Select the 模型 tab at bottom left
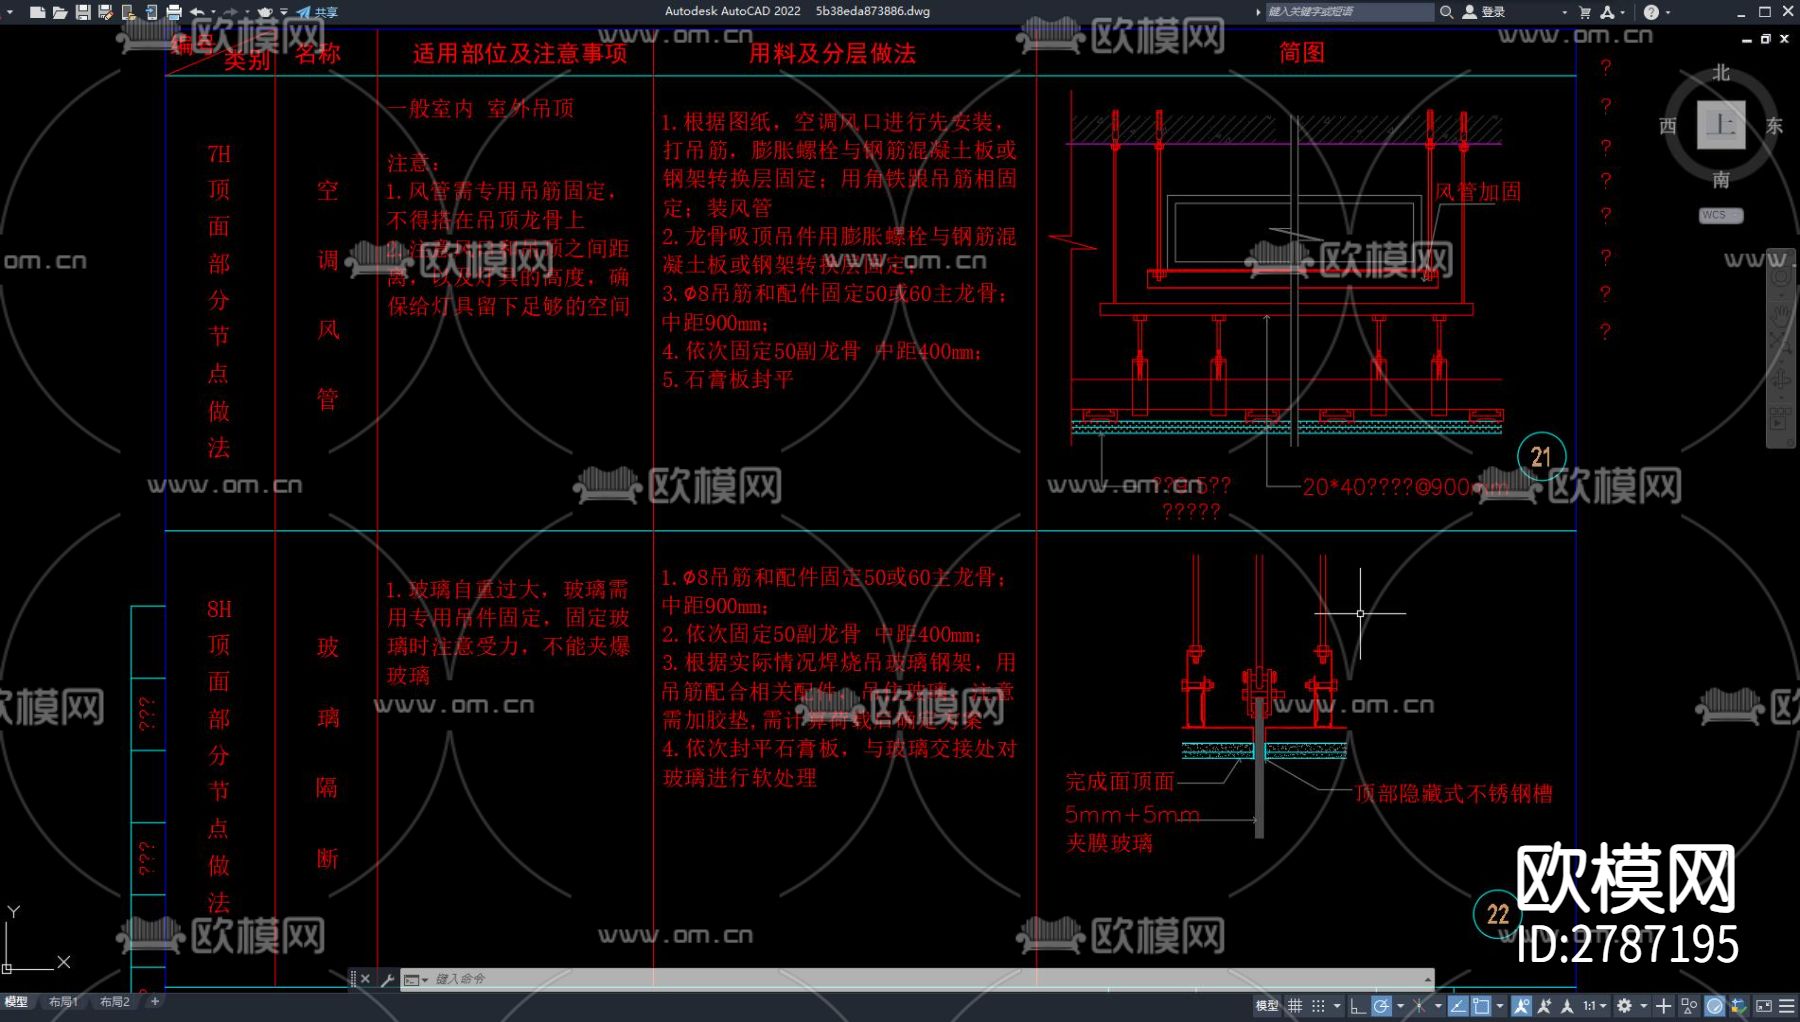 pos(16,1000)
